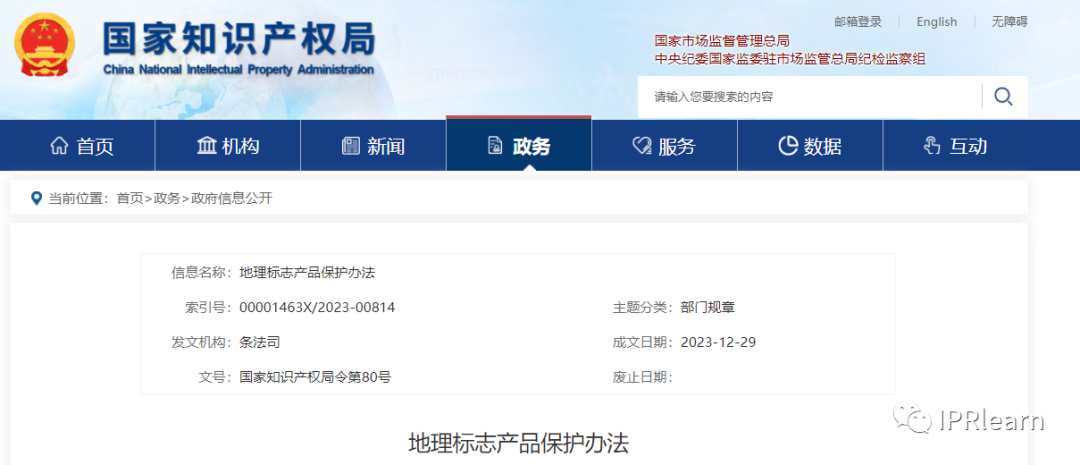Click the search magnifier icon

click(x=1004, y=96)
